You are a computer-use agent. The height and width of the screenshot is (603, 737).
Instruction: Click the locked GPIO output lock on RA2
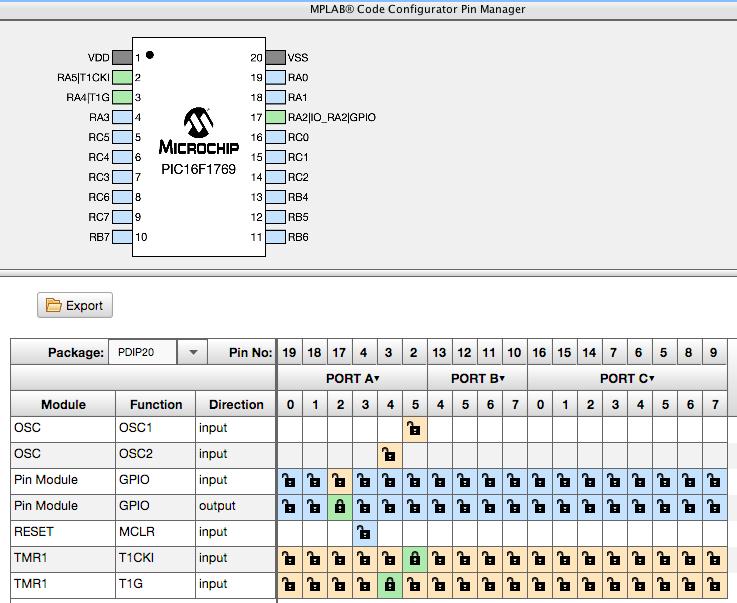point(339,507)
